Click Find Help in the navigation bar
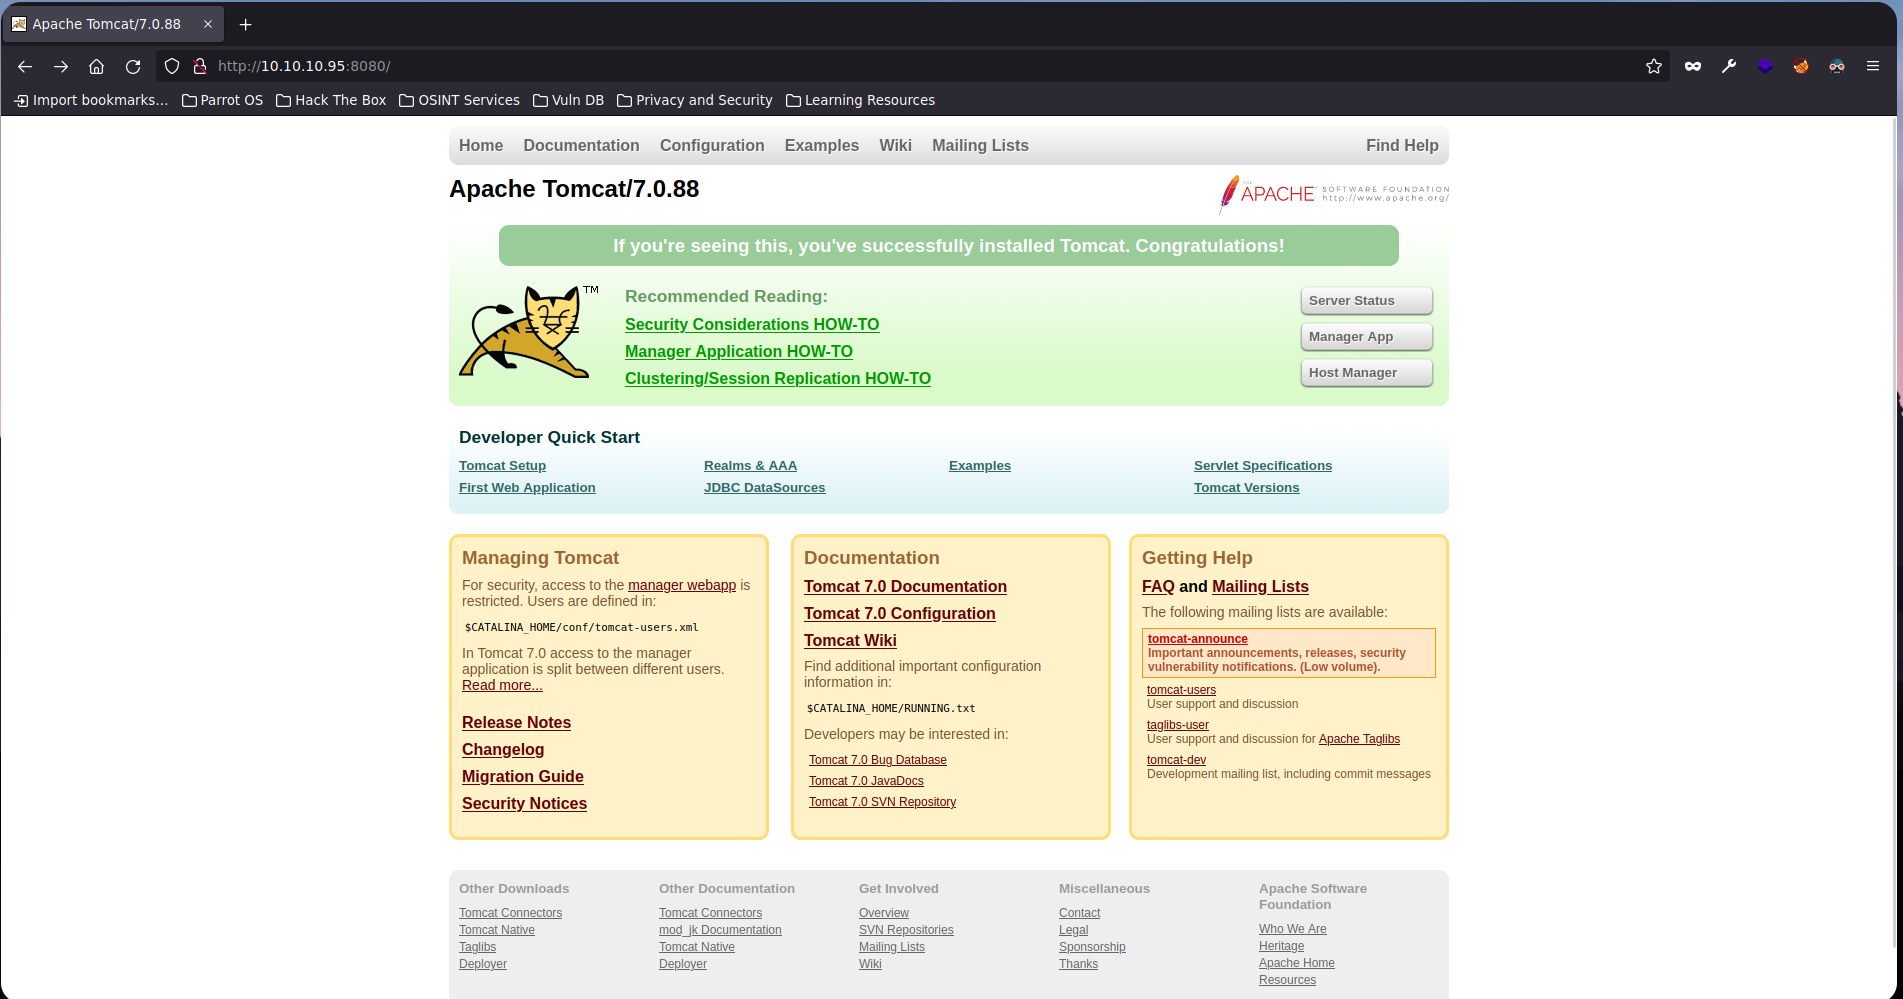 [x=1402, y=146]
